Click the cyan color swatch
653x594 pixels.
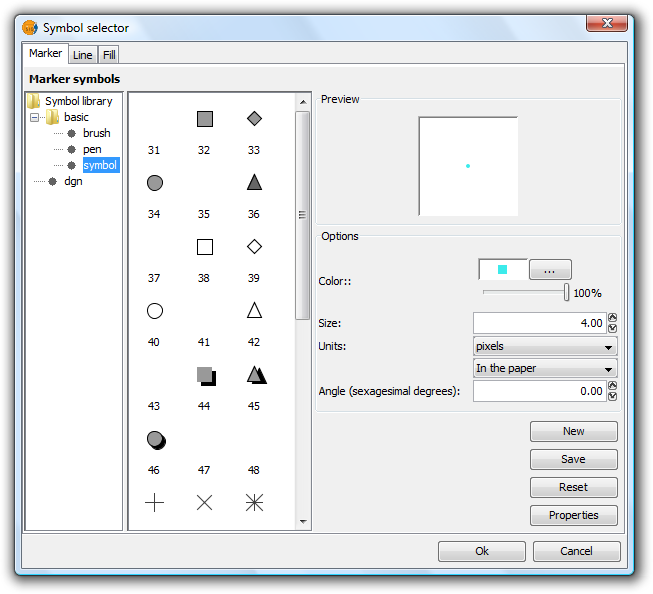click(503, 270)
